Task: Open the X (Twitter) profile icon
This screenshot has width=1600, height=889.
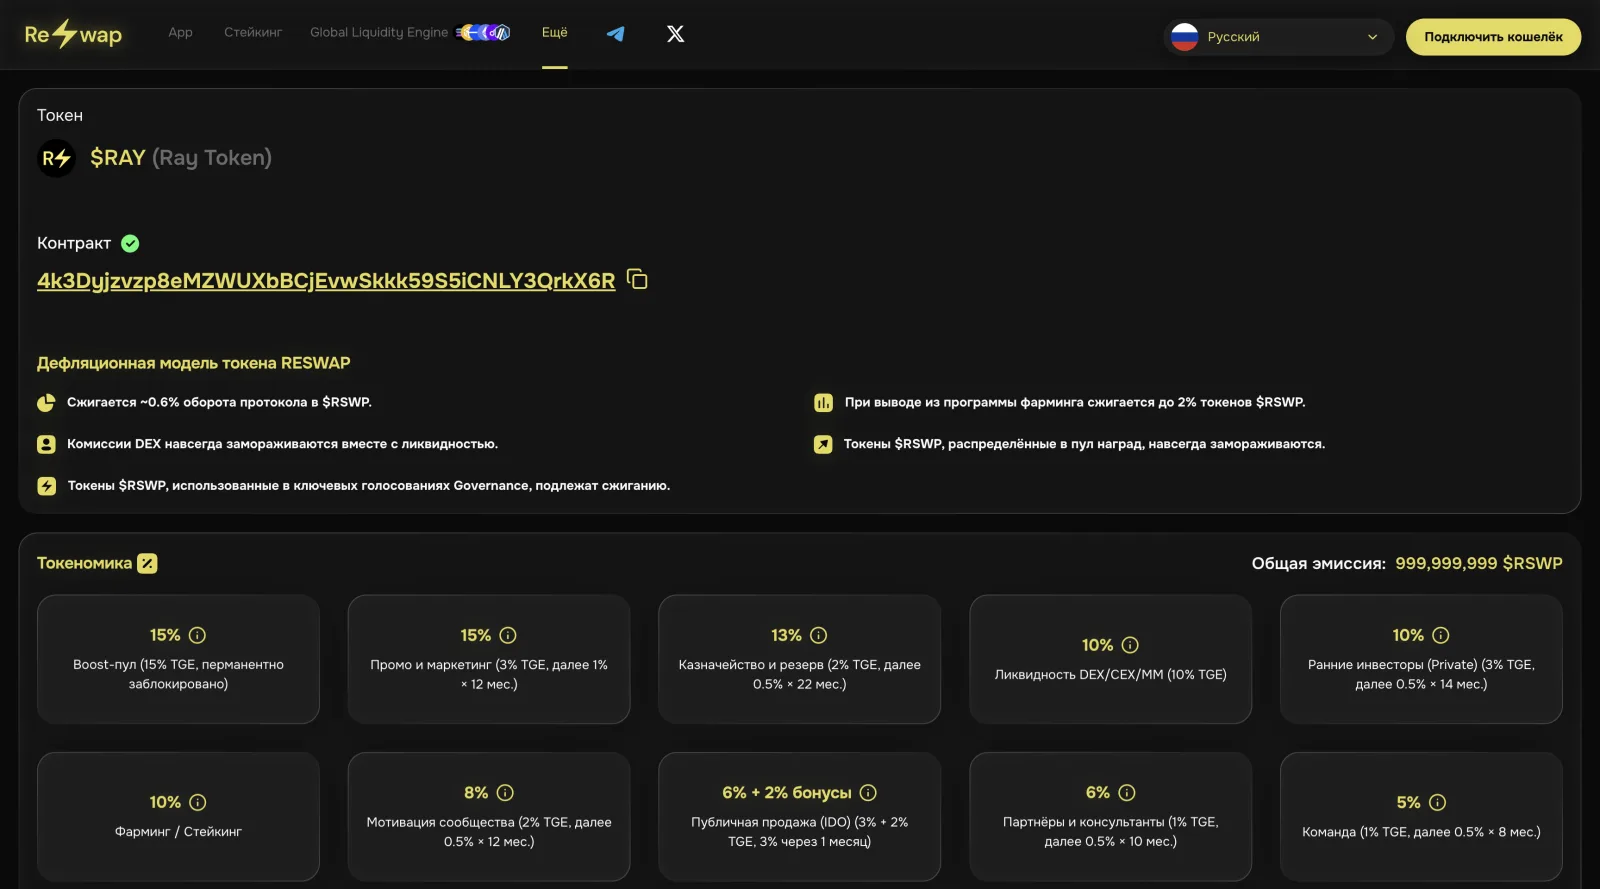Action: (x=676, y=34)
